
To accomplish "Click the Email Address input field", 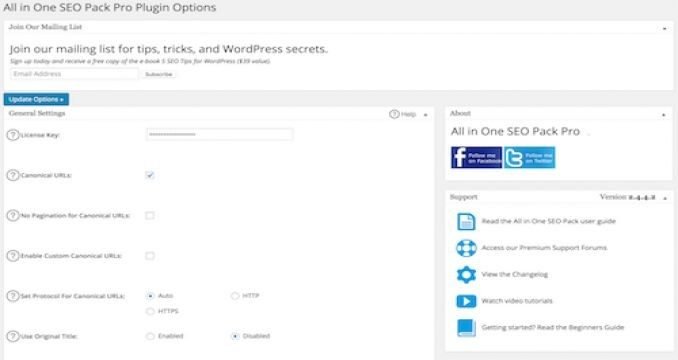I will tap(74, 74).
